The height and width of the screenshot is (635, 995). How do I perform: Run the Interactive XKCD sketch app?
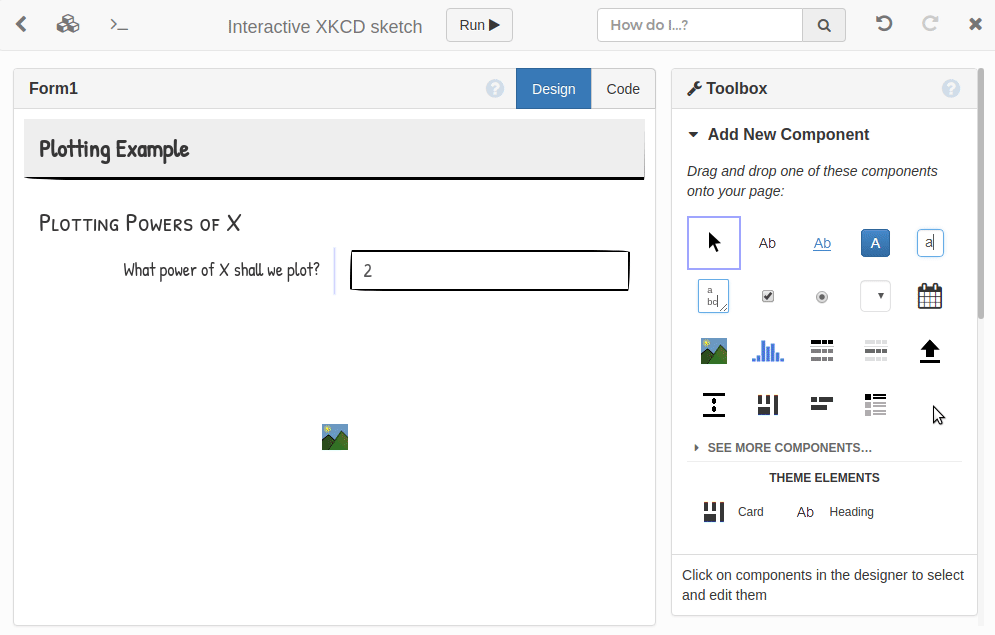pyautogui.click(x=478, y=25)
